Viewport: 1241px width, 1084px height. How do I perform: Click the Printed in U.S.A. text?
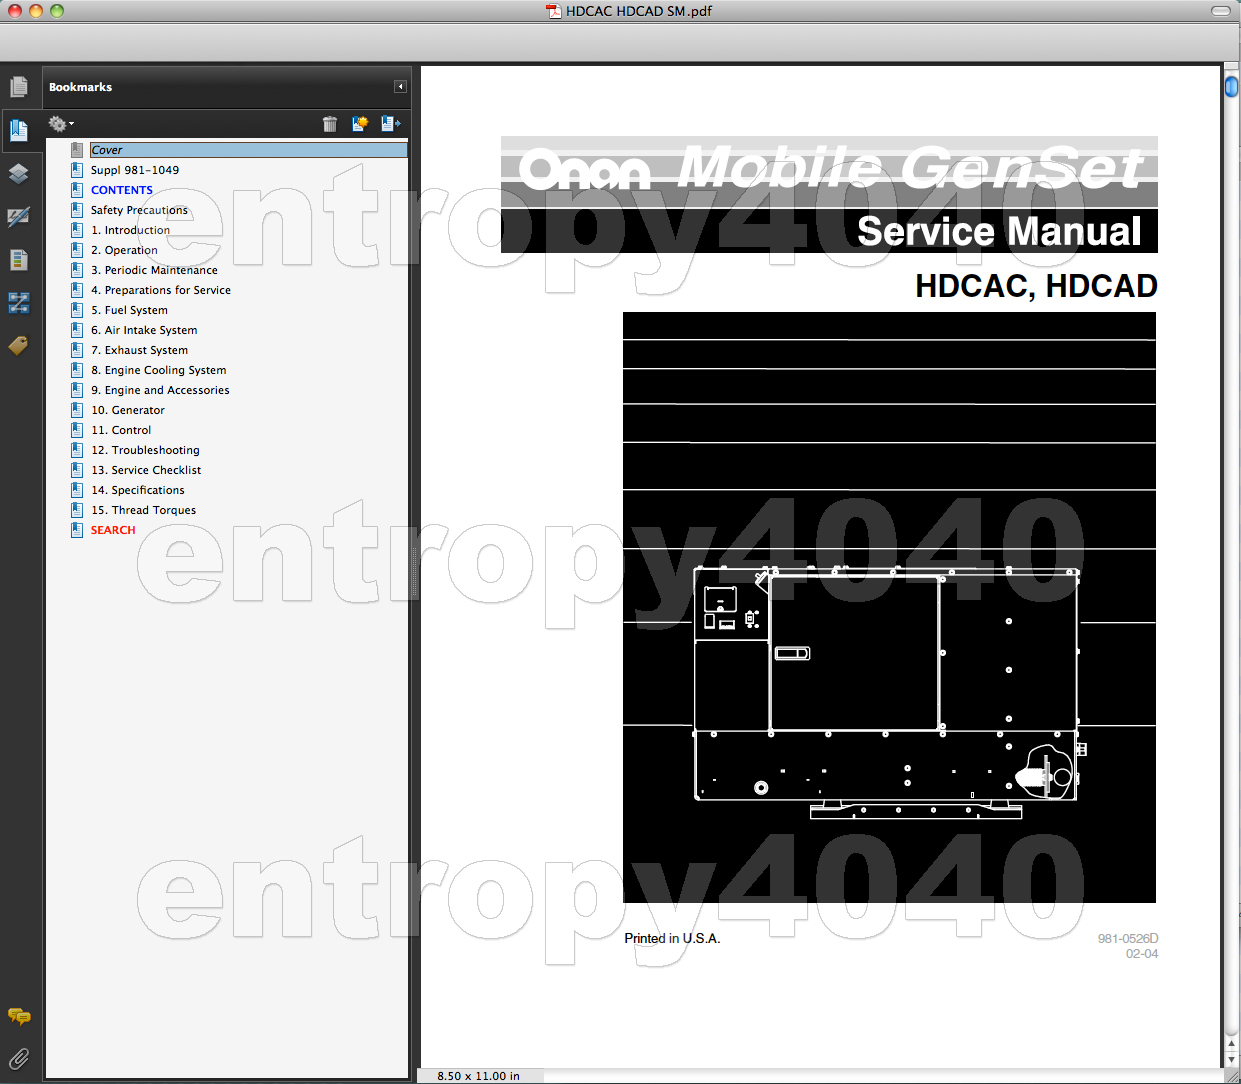(672, 938)
